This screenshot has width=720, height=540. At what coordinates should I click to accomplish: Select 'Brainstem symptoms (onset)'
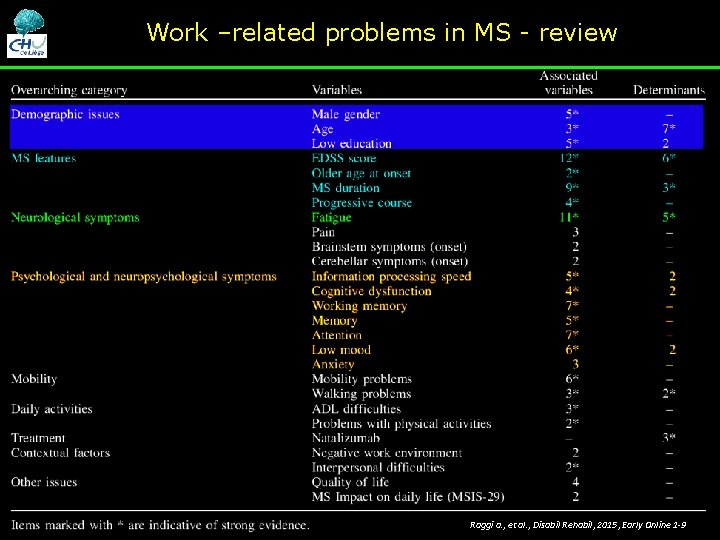tap(389, 247)
